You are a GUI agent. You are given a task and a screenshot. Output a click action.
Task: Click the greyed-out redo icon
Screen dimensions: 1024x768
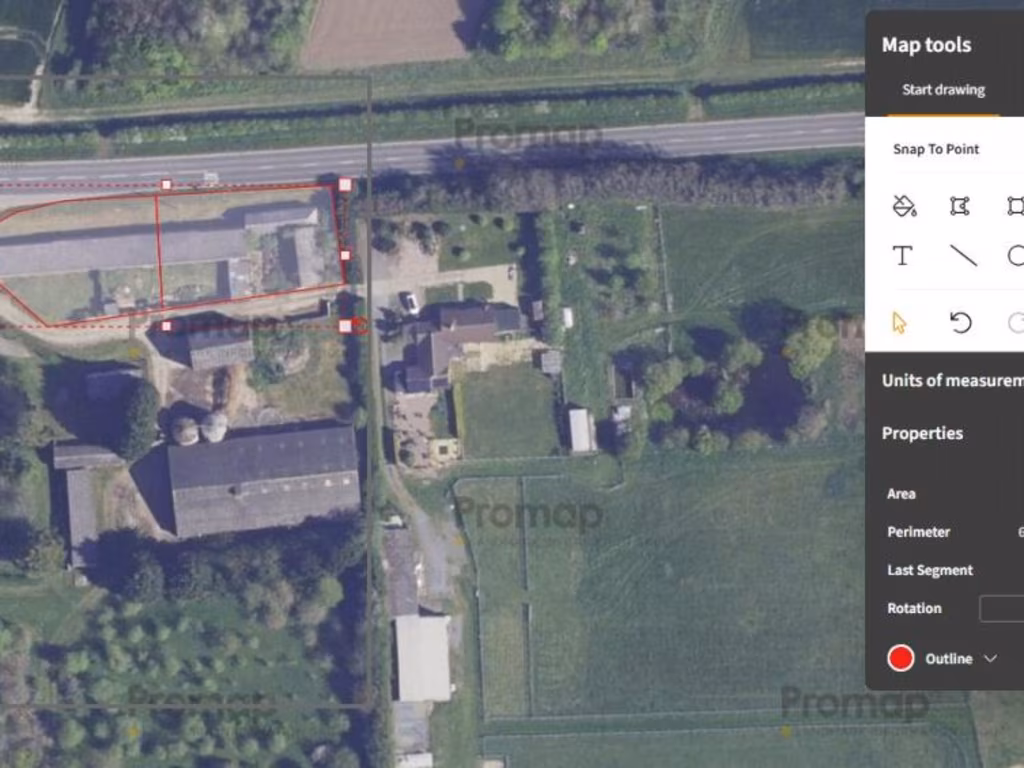pyautogui.click(x=1016, y=322)
